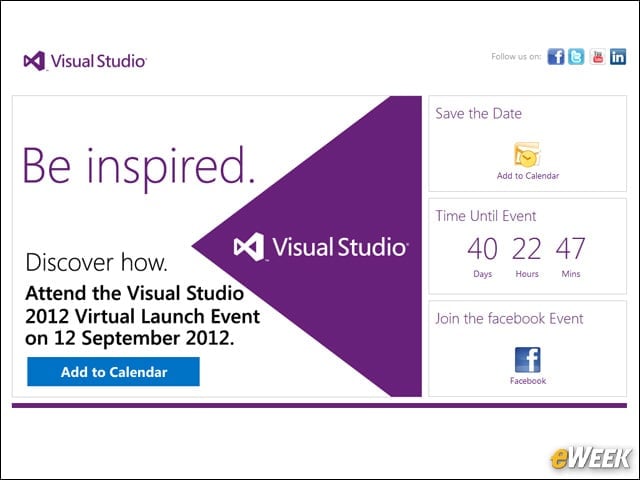Click the 'Discover how.' text
Viewport: 640px width, 480px height.
[x=96, y=262]
